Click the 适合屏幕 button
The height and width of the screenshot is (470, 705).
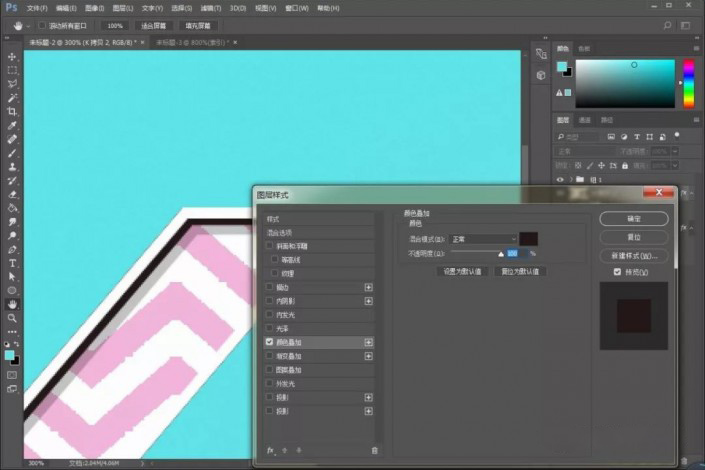click(153, 26)
